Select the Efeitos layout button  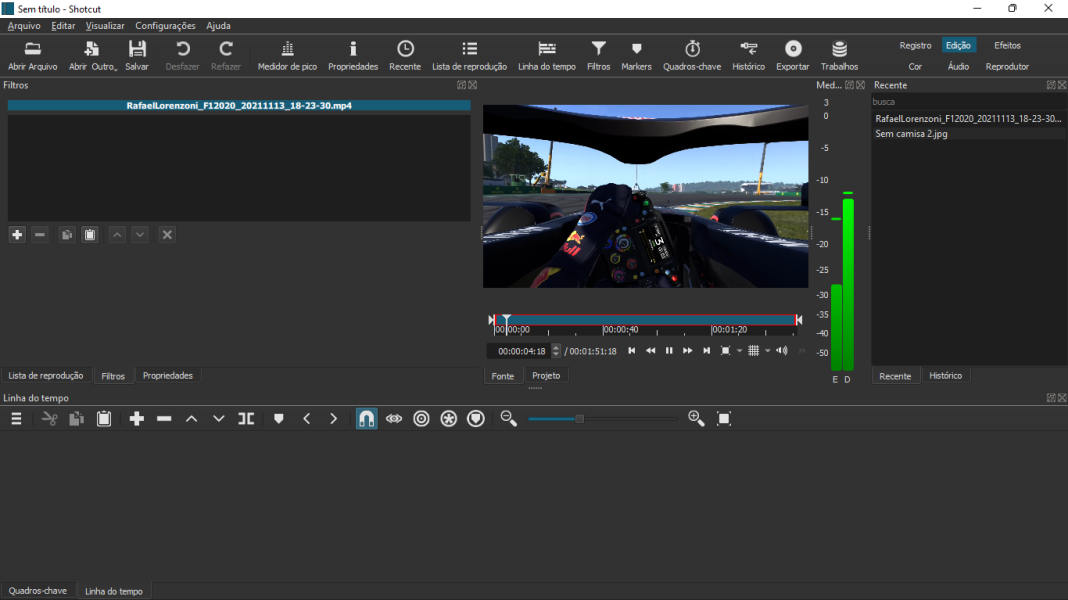(x=1007, y=46)
